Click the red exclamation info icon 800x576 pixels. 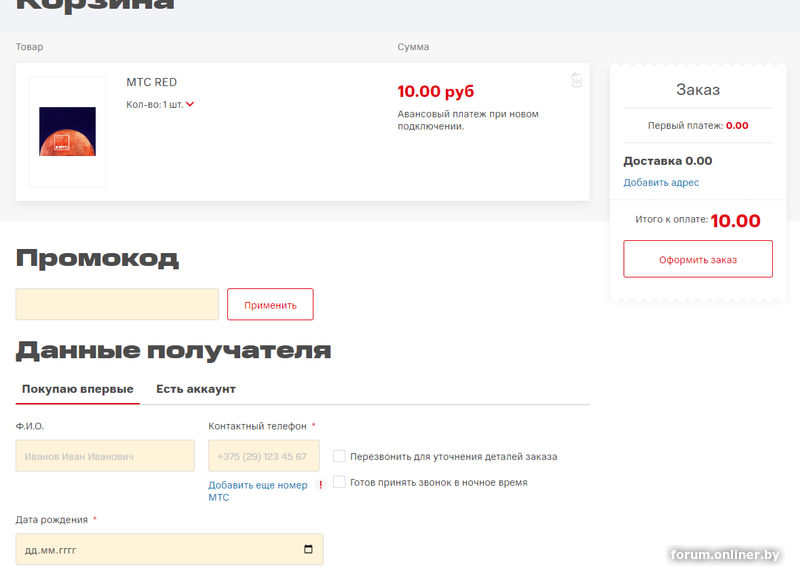tap(320, 485)
